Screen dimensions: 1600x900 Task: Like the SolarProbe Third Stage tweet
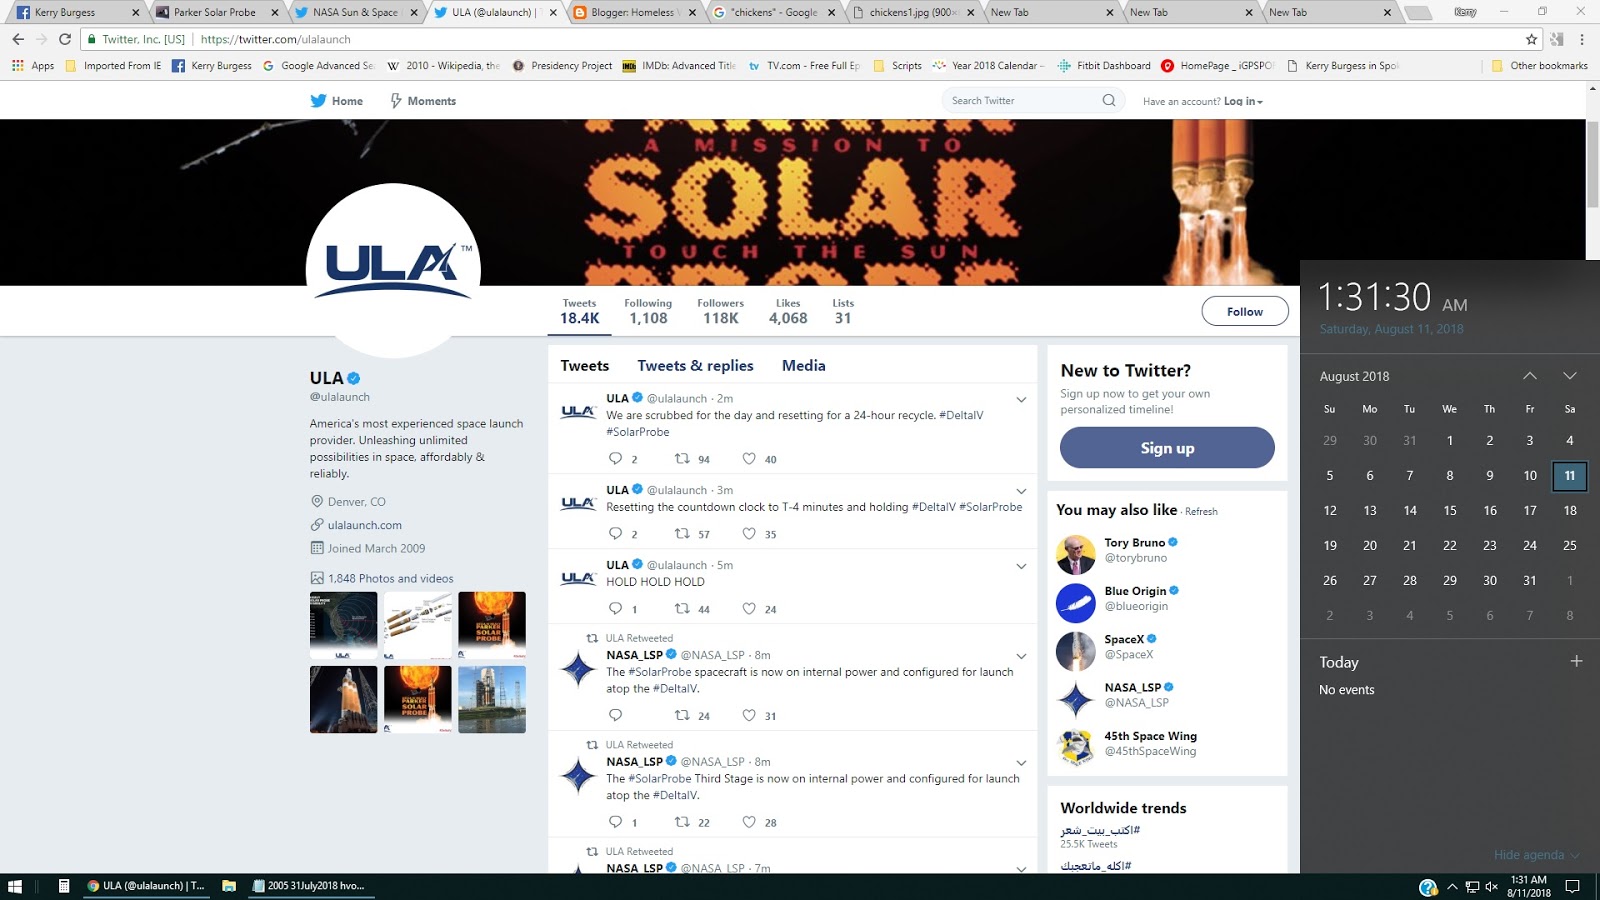click(x=749, y=822)
